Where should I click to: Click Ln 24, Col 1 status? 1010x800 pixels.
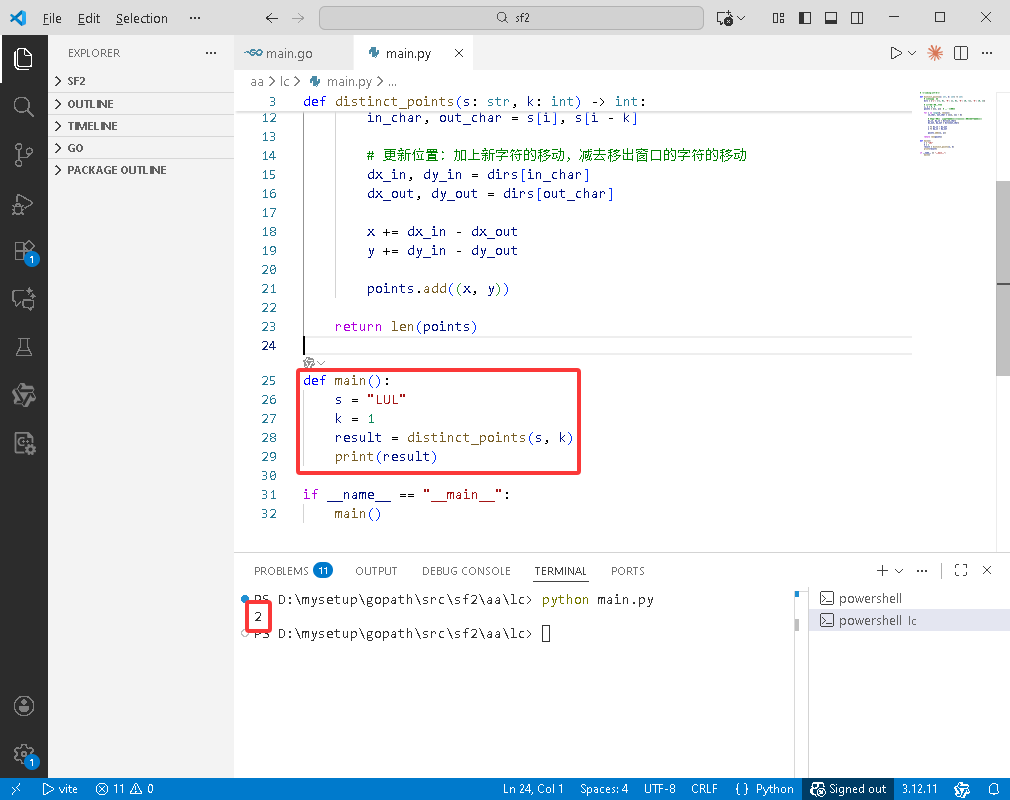click(533, 789)
